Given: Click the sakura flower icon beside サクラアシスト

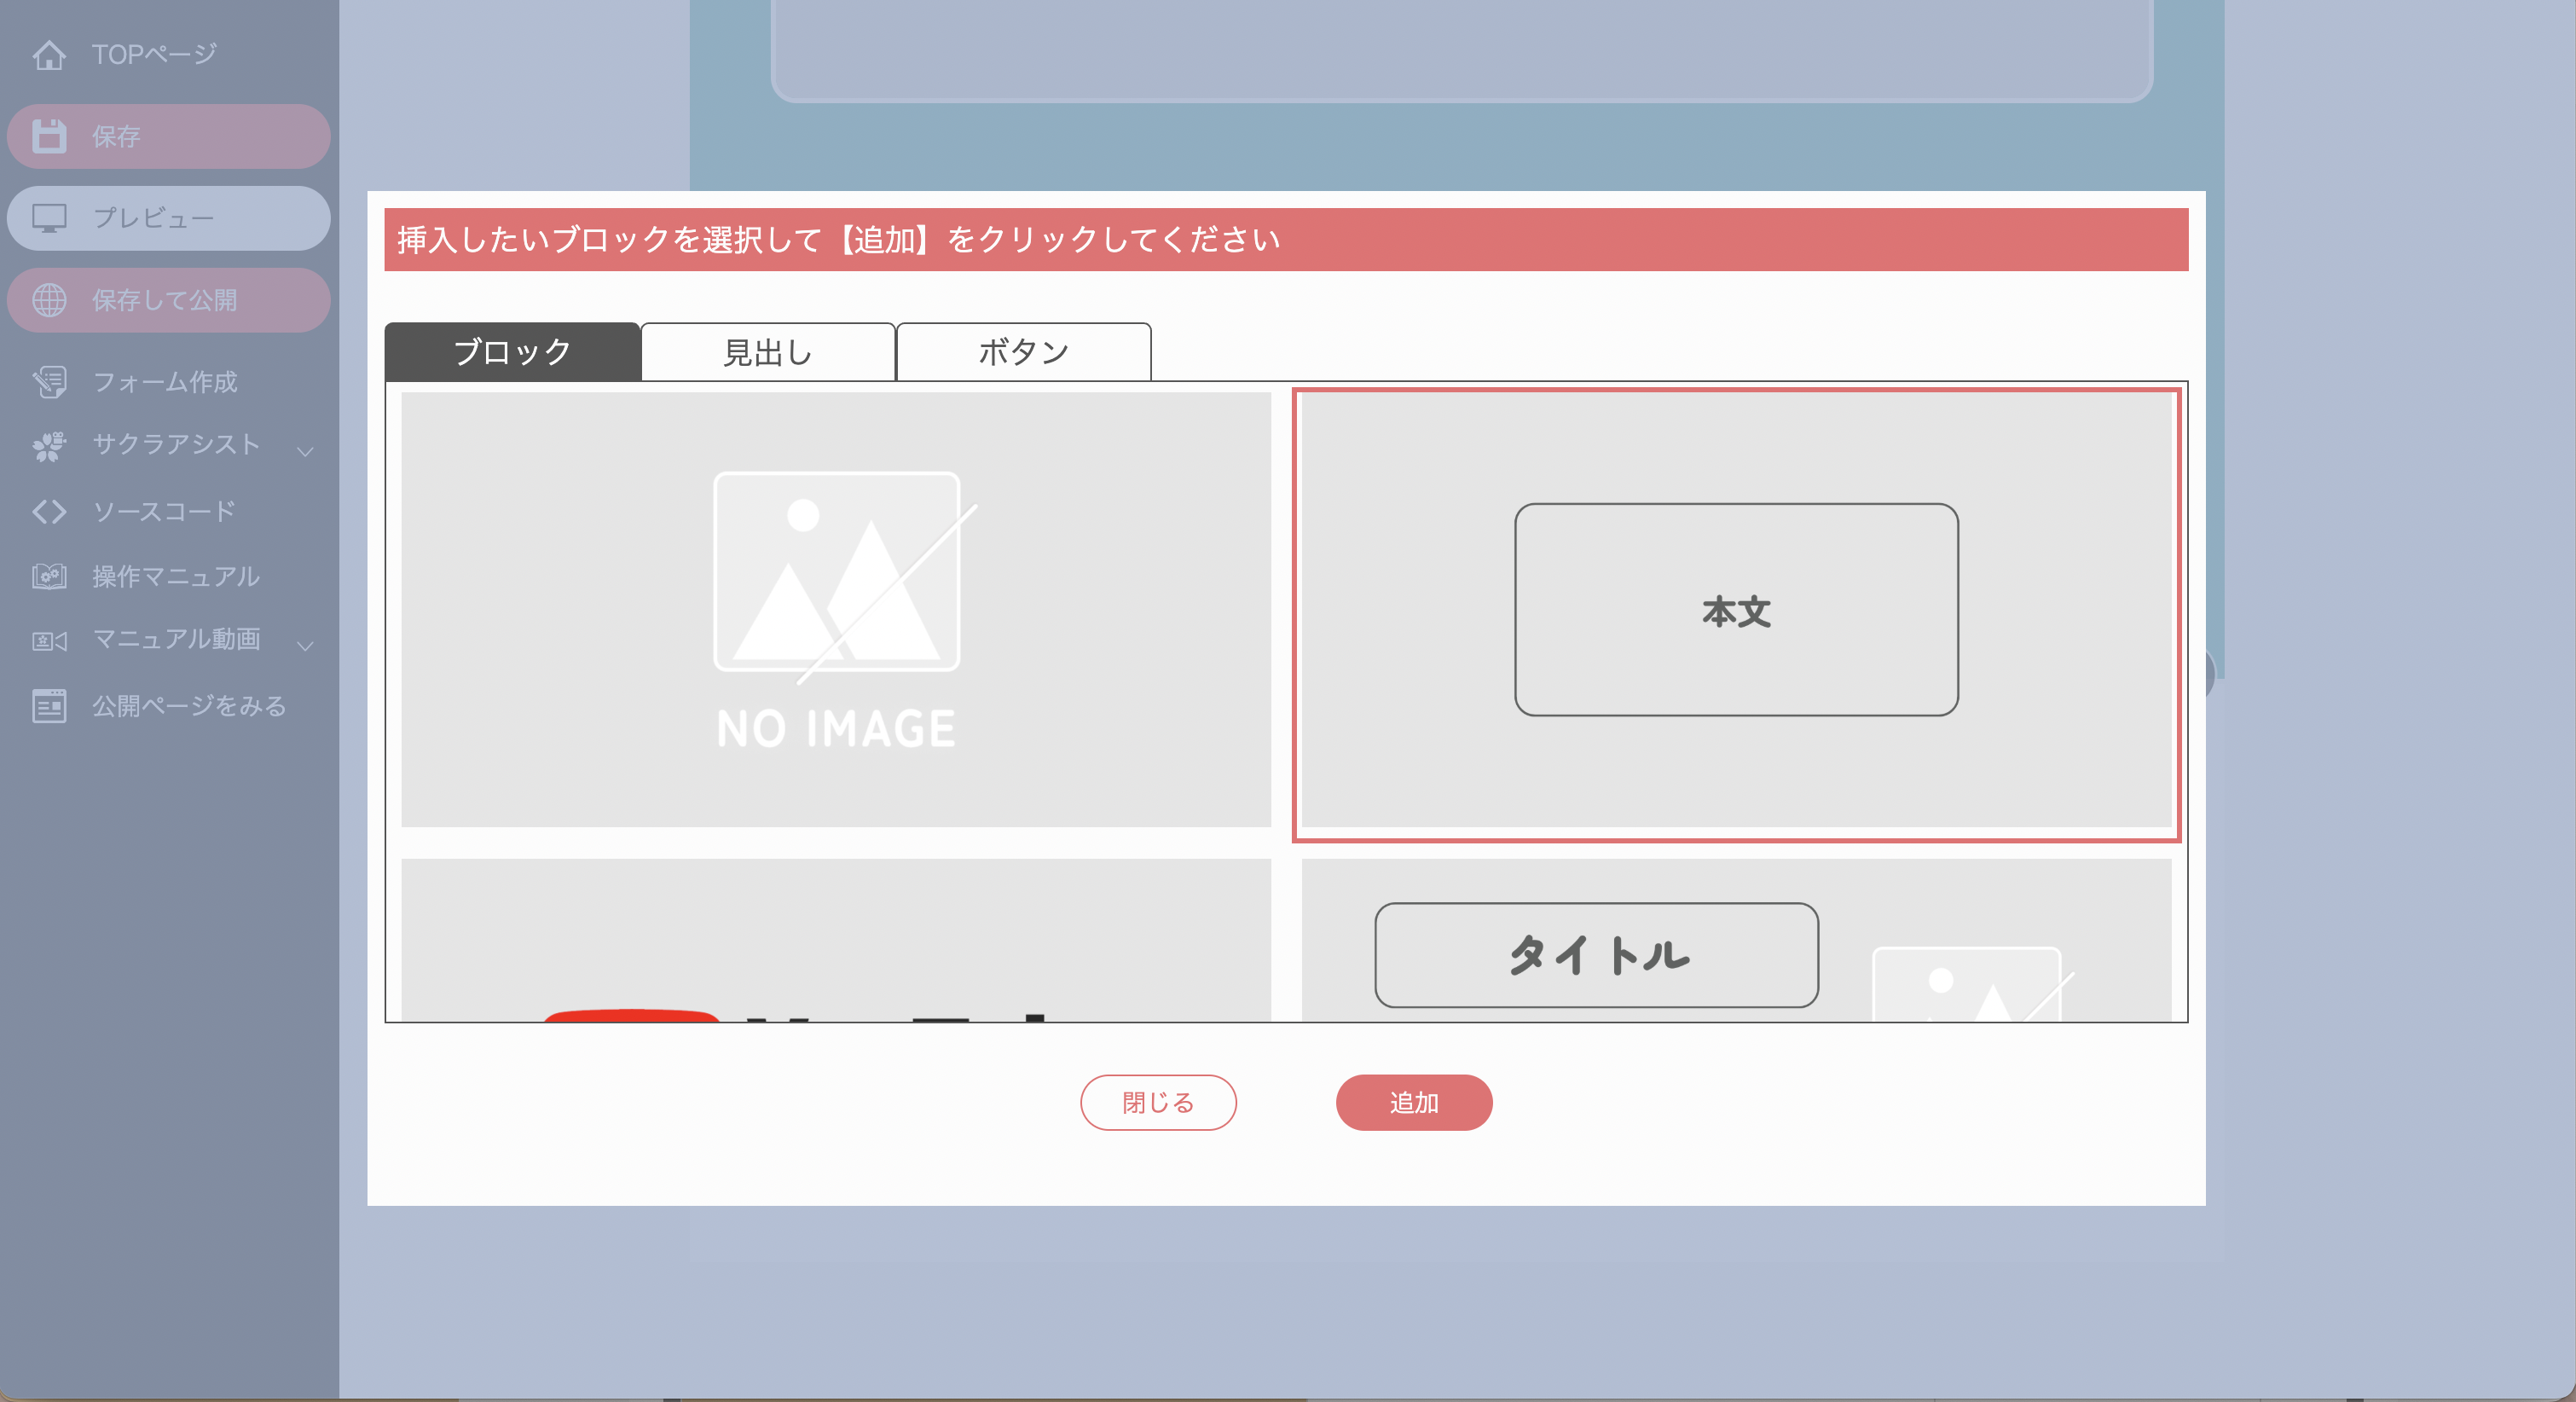Looking at the screenshot, I should (49, 446).
